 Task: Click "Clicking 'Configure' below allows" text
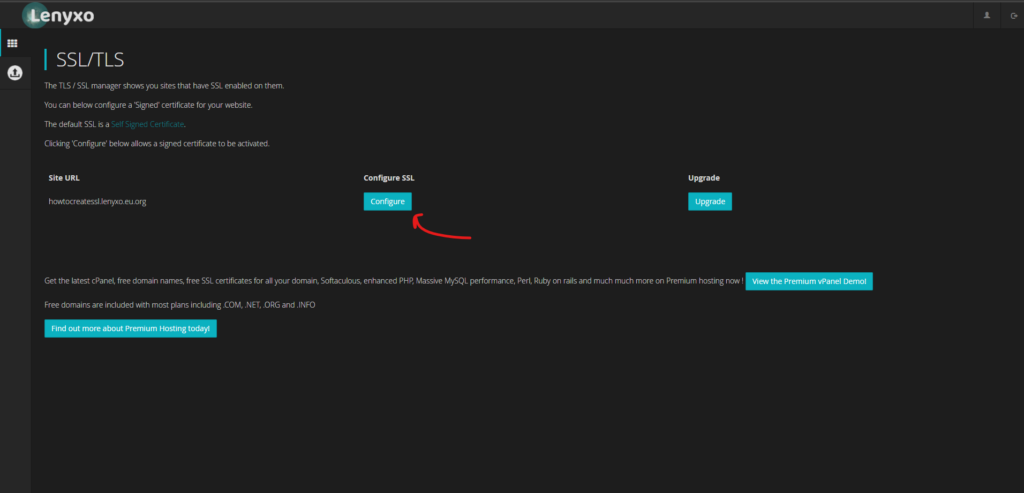pyautogui.click(x=157, y=144)
